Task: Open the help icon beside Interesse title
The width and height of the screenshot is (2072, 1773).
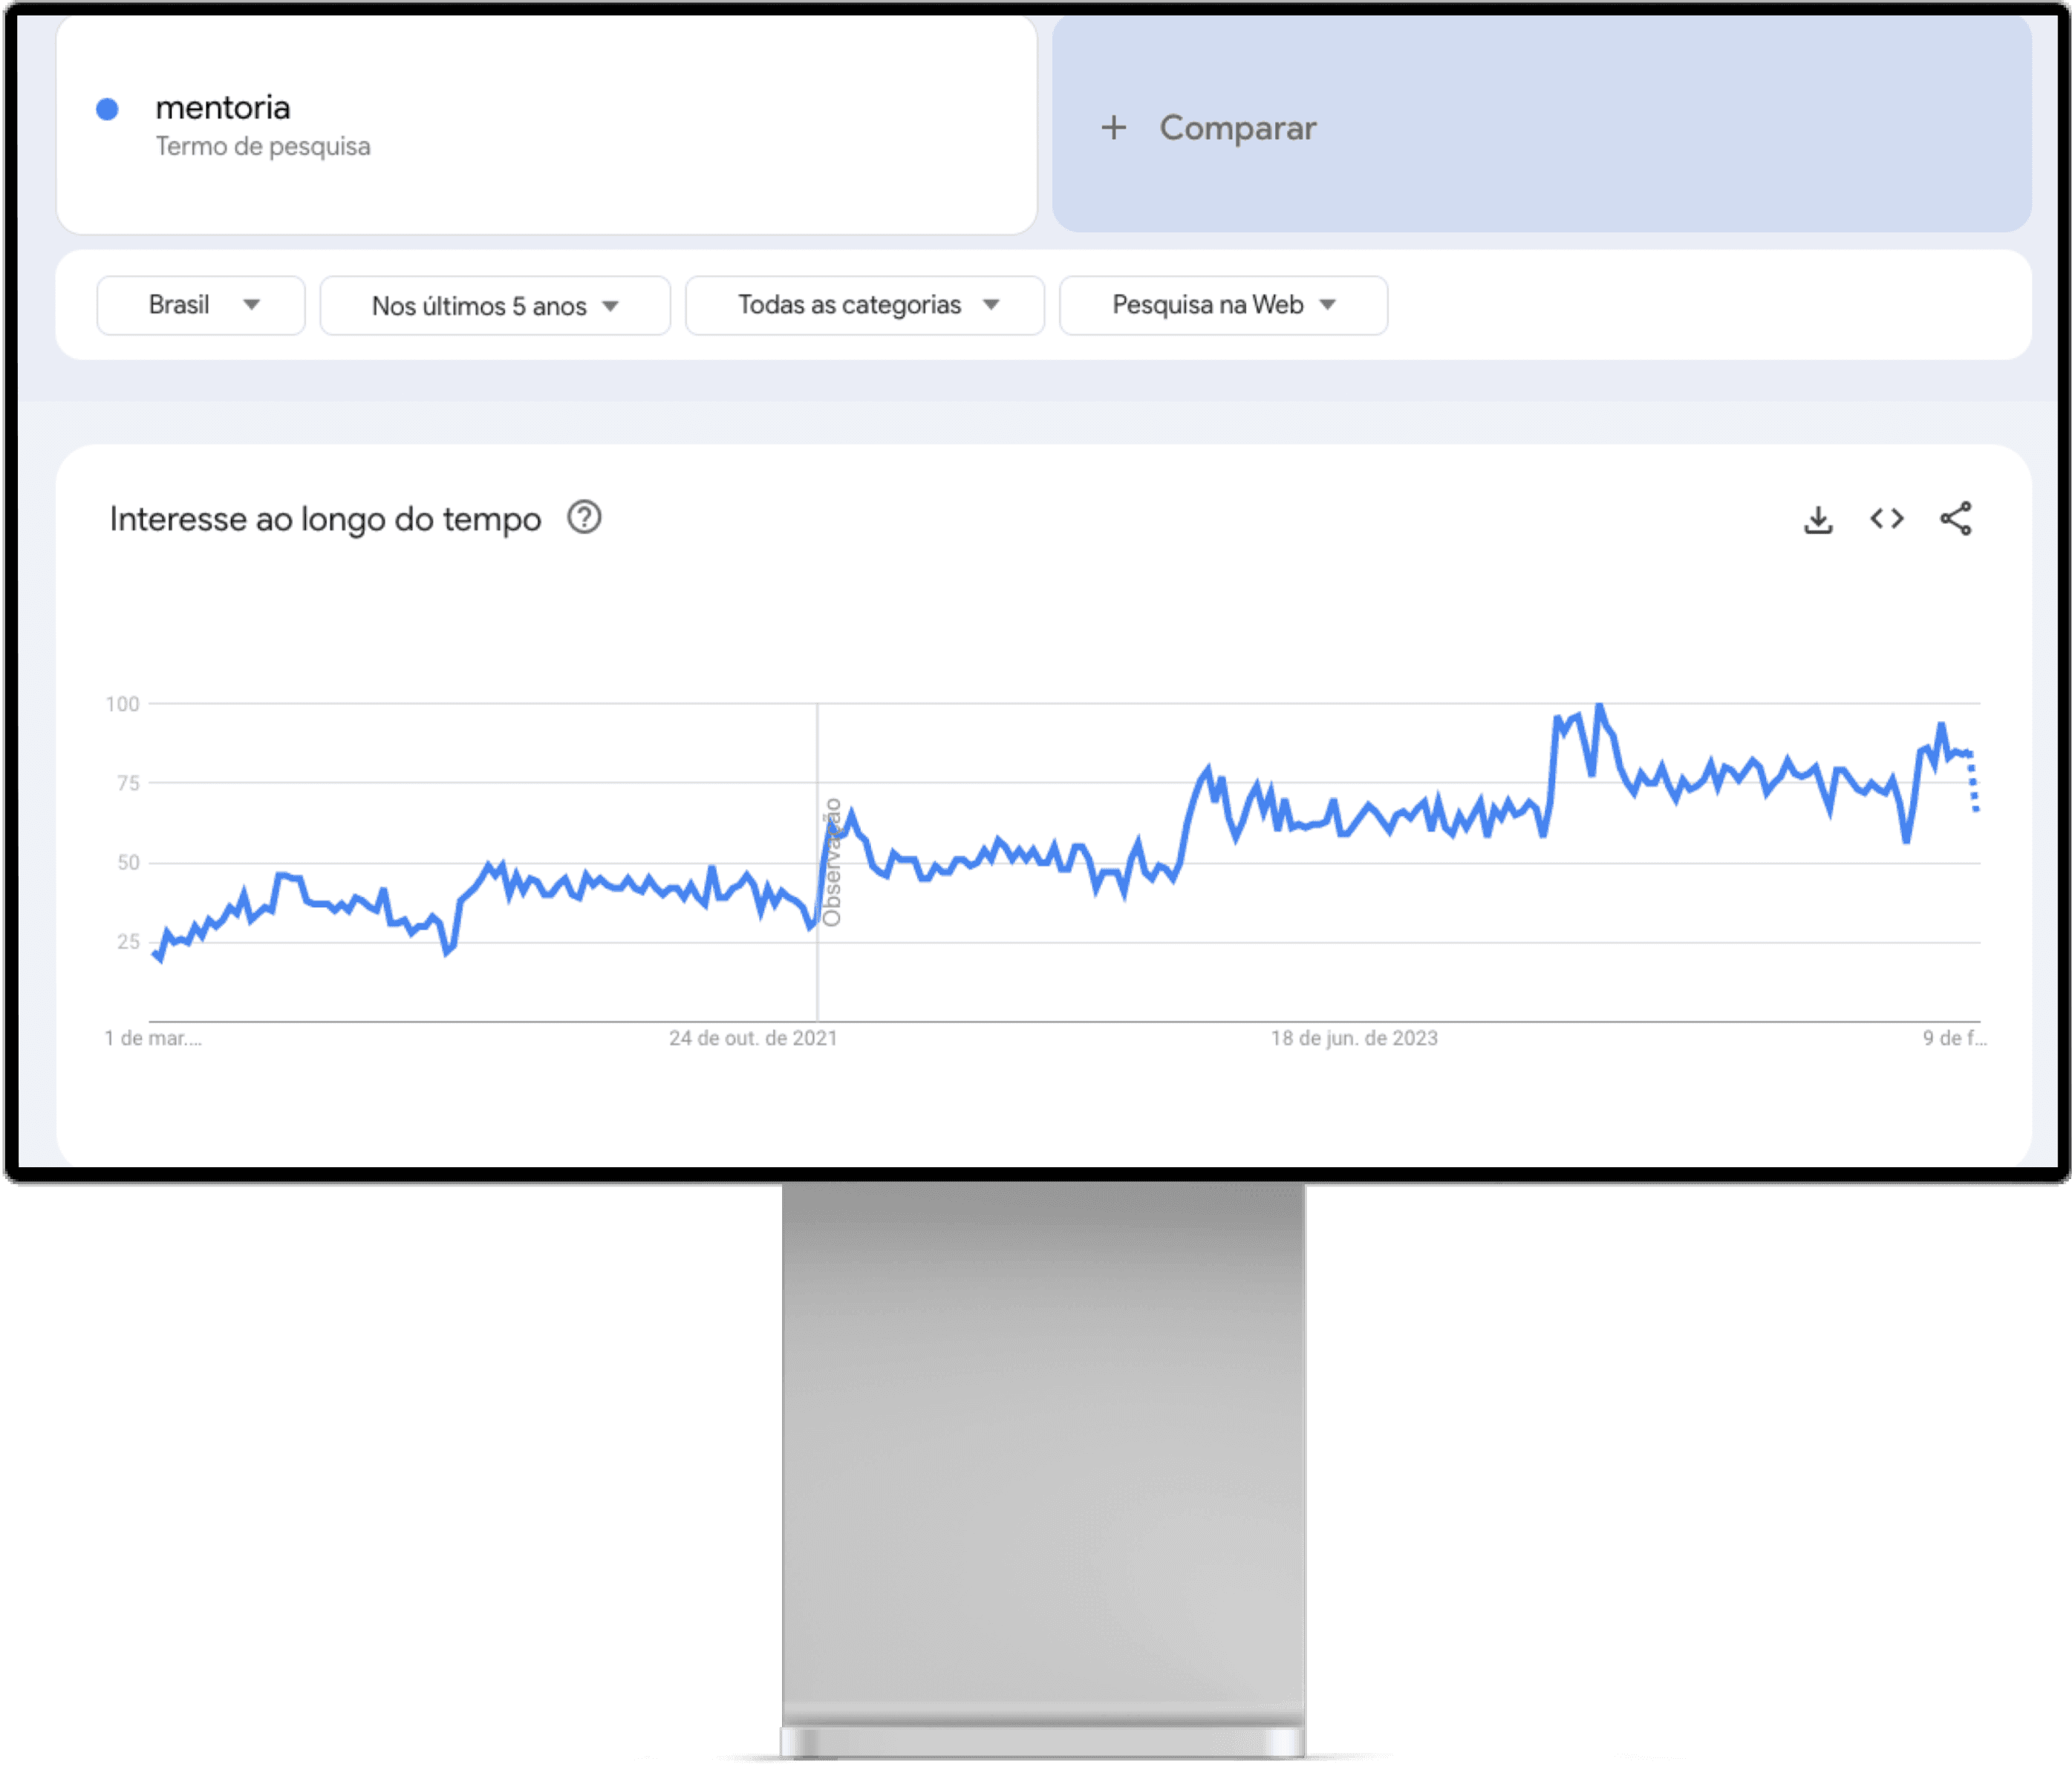Action: 584,518
